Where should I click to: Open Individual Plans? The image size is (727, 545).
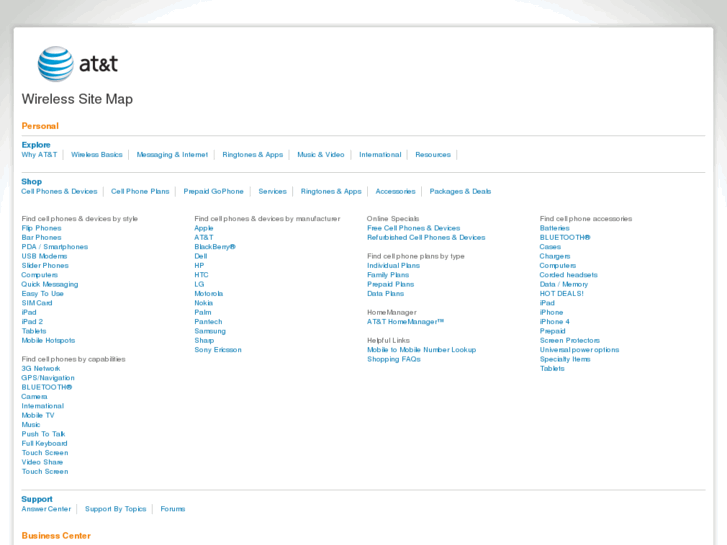[x=393, y=265]
